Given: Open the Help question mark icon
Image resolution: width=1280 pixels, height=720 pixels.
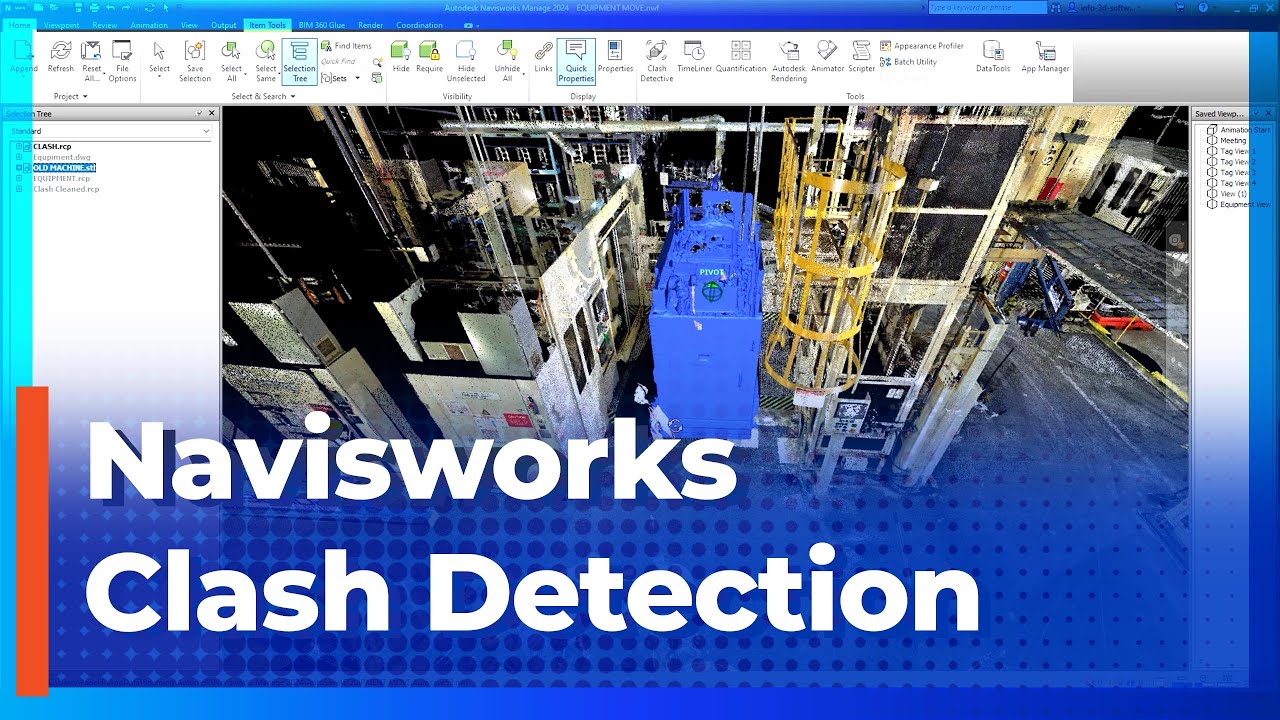Looking at the screenshot, I should (1201, 7).
